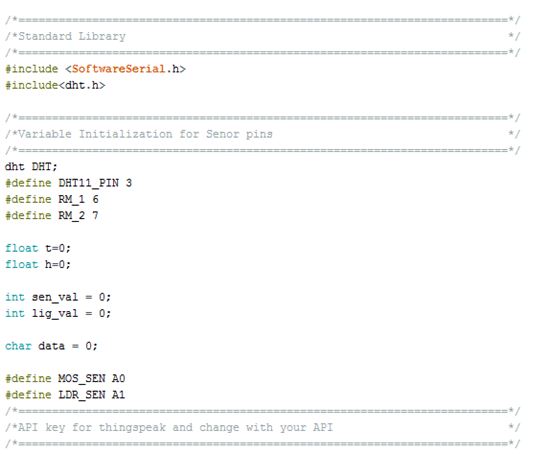This screenshot has width=538, height=463.
Task: Click the LDR_SEN A1 define line
Action: click(x=65, y=395)
